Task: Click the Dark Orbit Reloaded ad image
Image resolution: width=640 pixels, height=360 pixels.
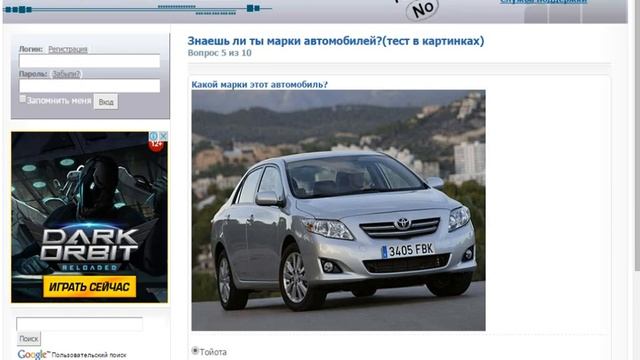Action: tap(89, 217)
